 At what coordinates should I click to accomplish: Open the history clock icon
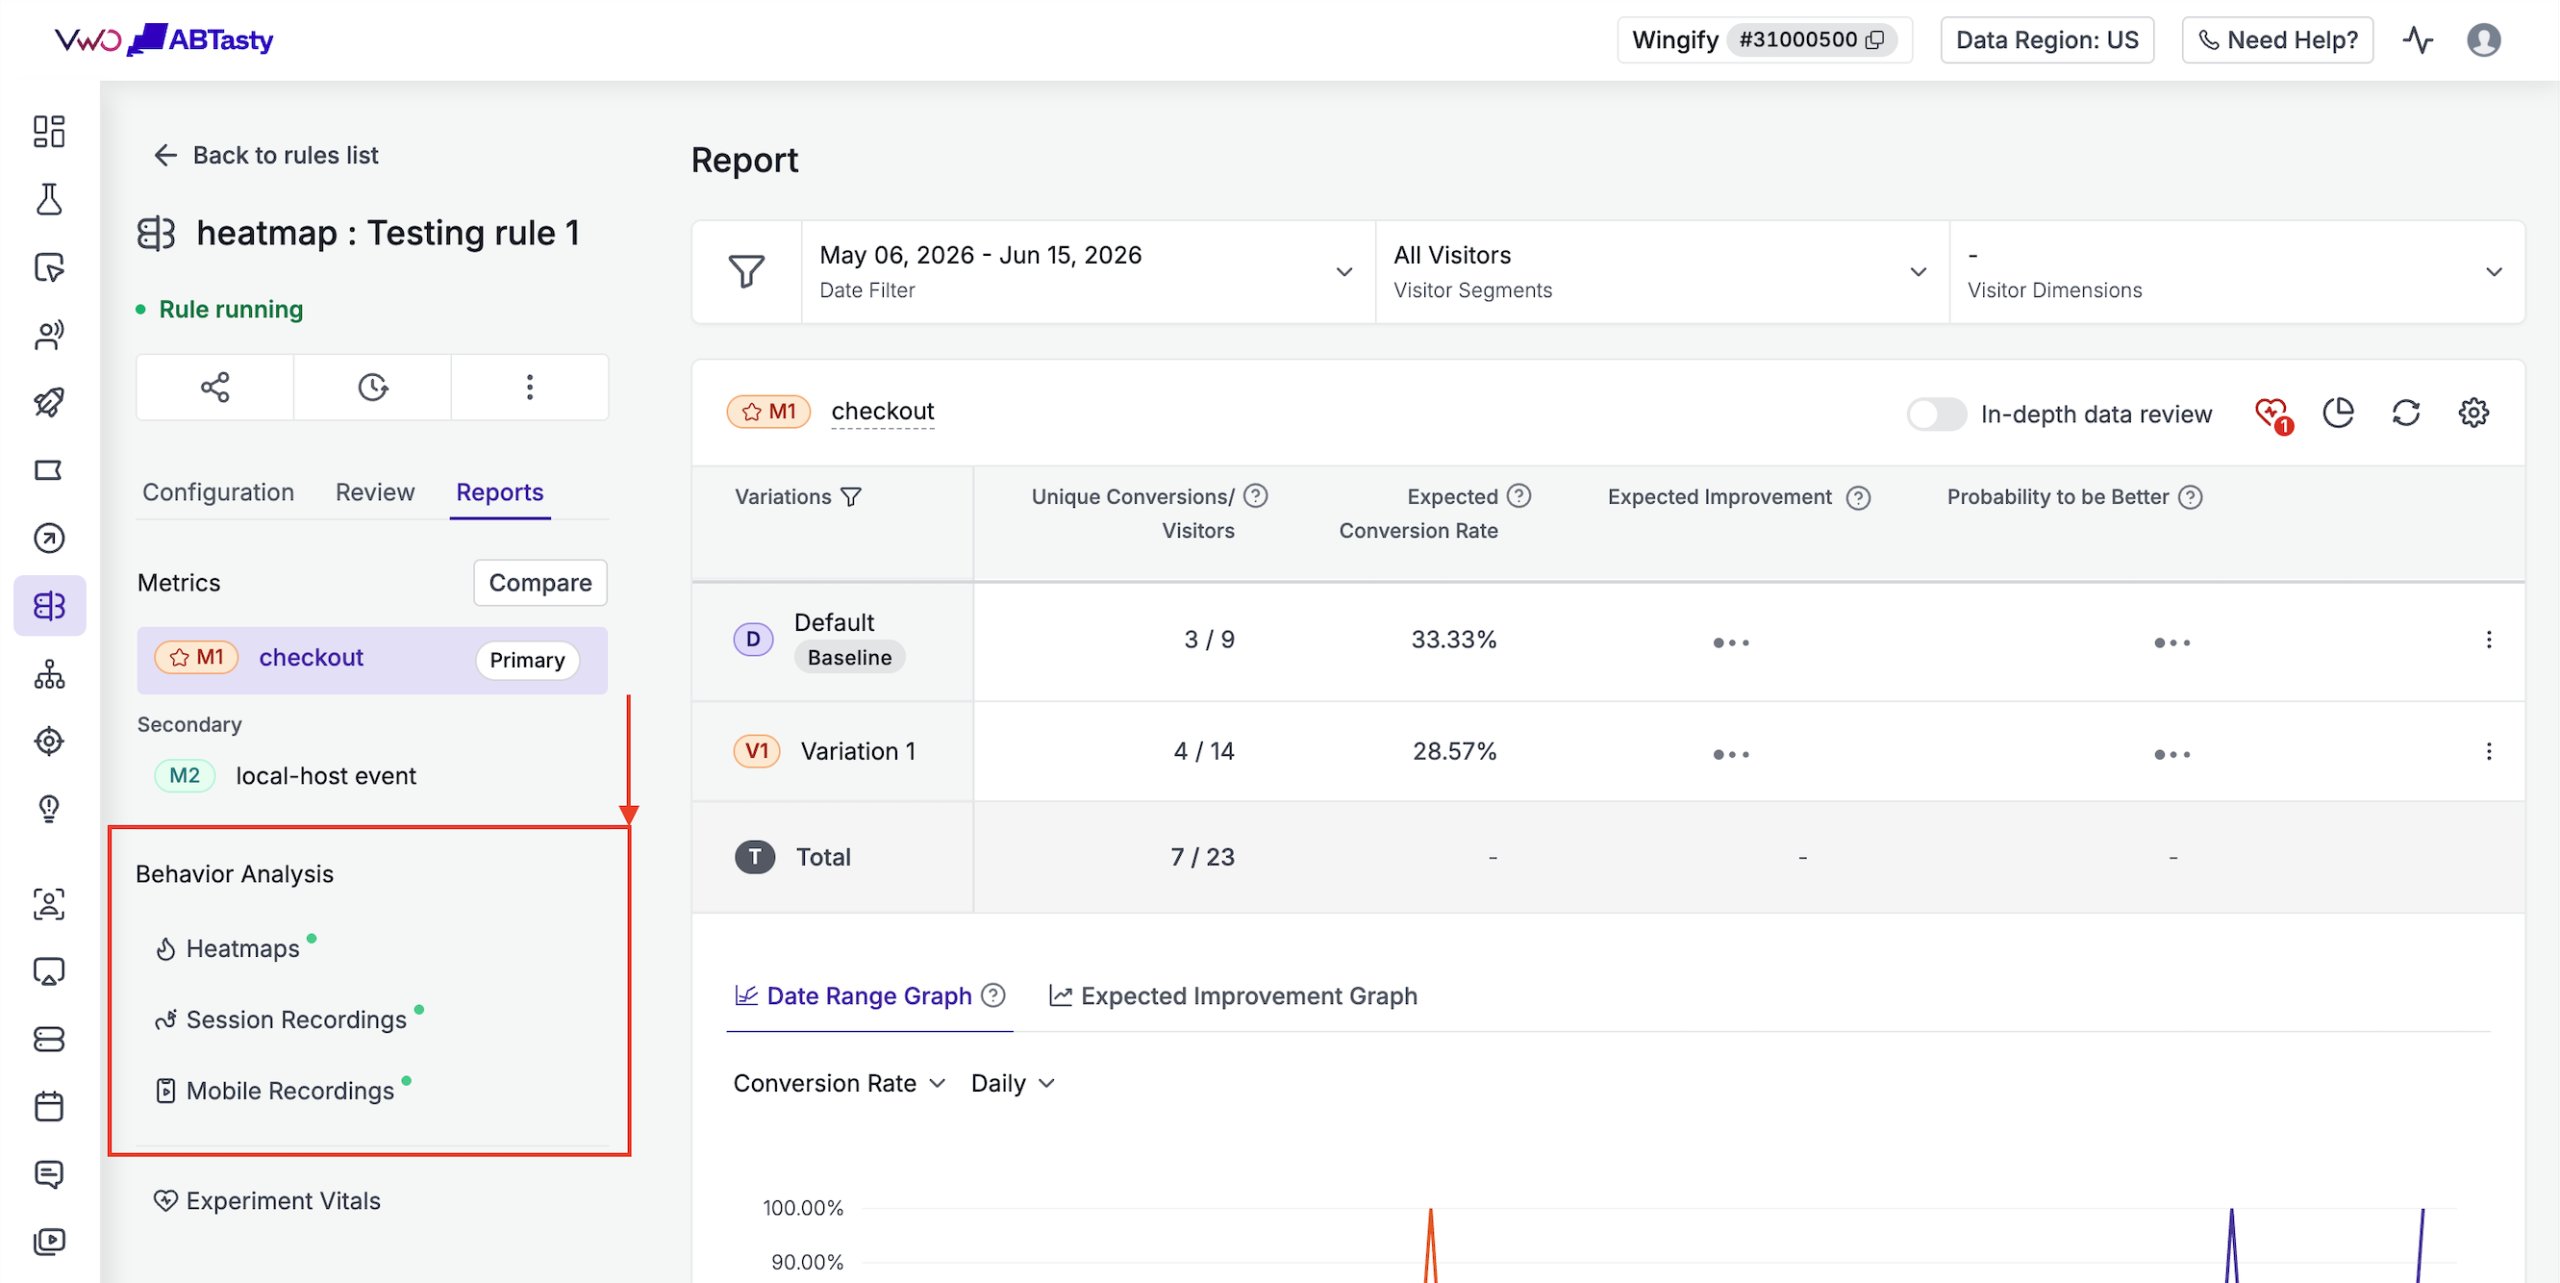point(373,387)
